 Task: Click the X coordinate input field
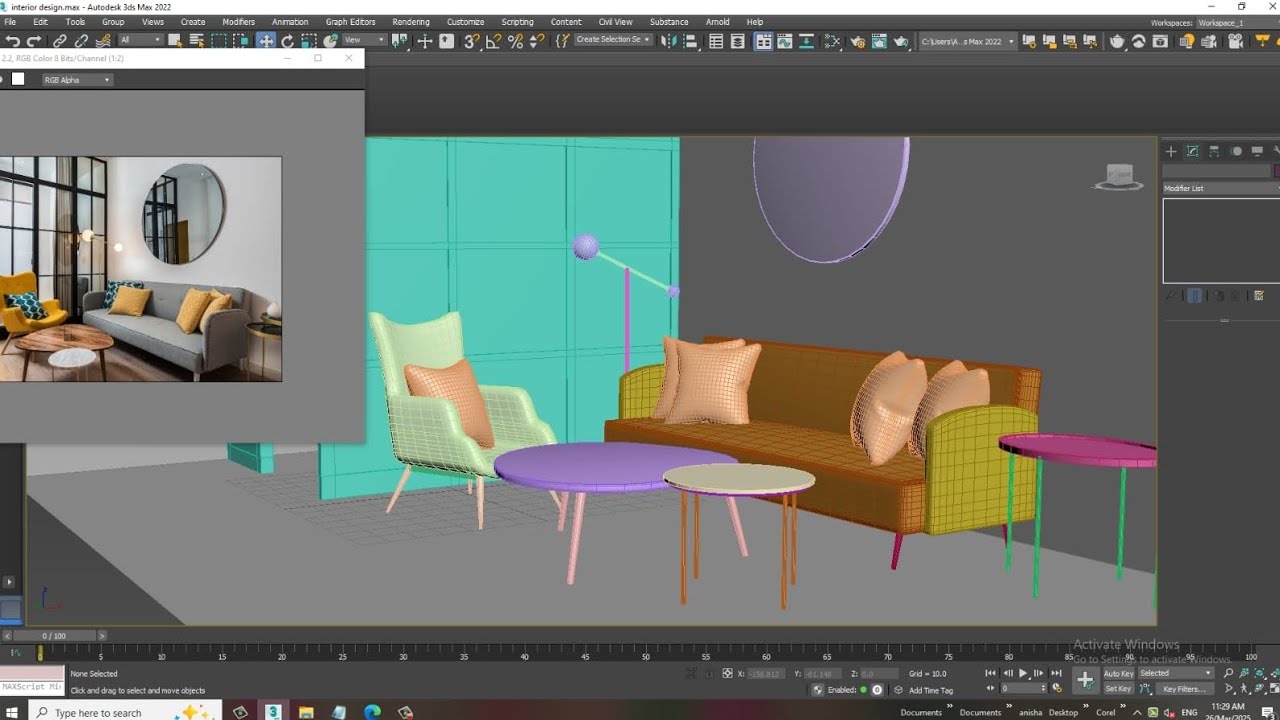(x=766, y=673)
